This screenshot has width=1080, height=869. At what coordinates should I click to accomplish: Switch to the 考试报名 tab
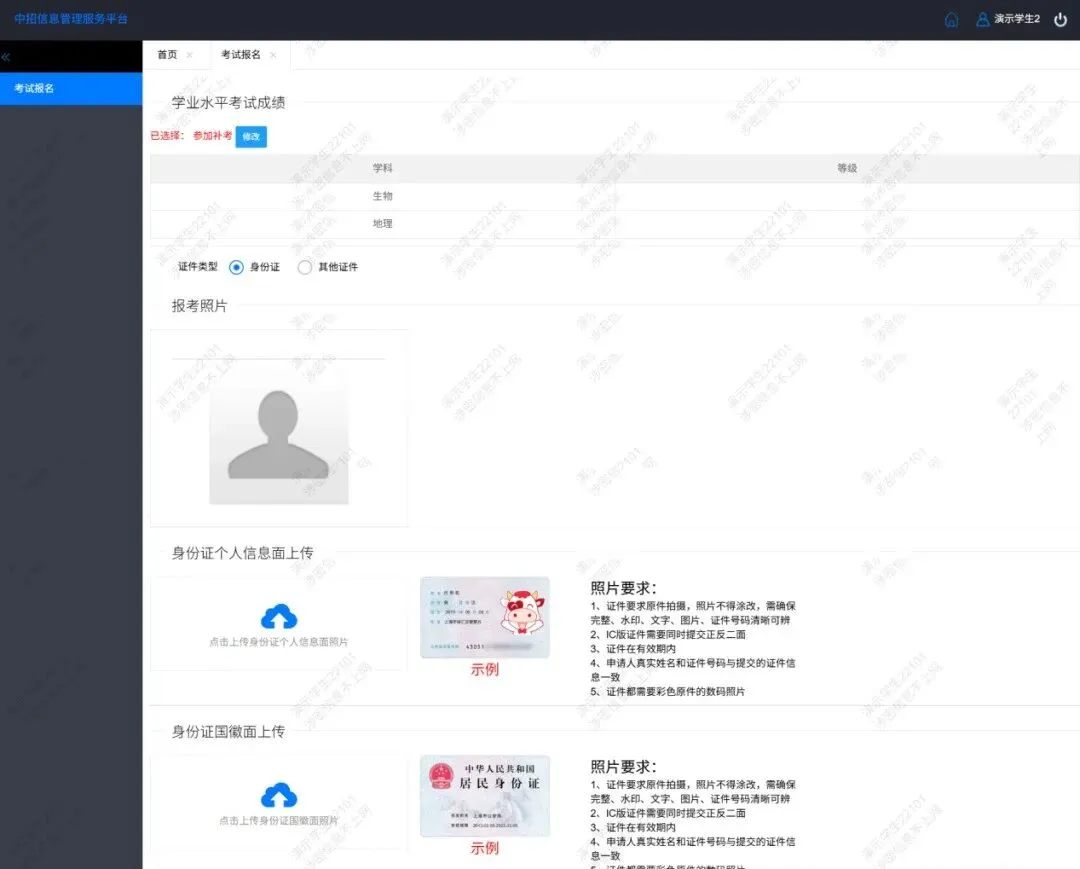pos(243,55)
